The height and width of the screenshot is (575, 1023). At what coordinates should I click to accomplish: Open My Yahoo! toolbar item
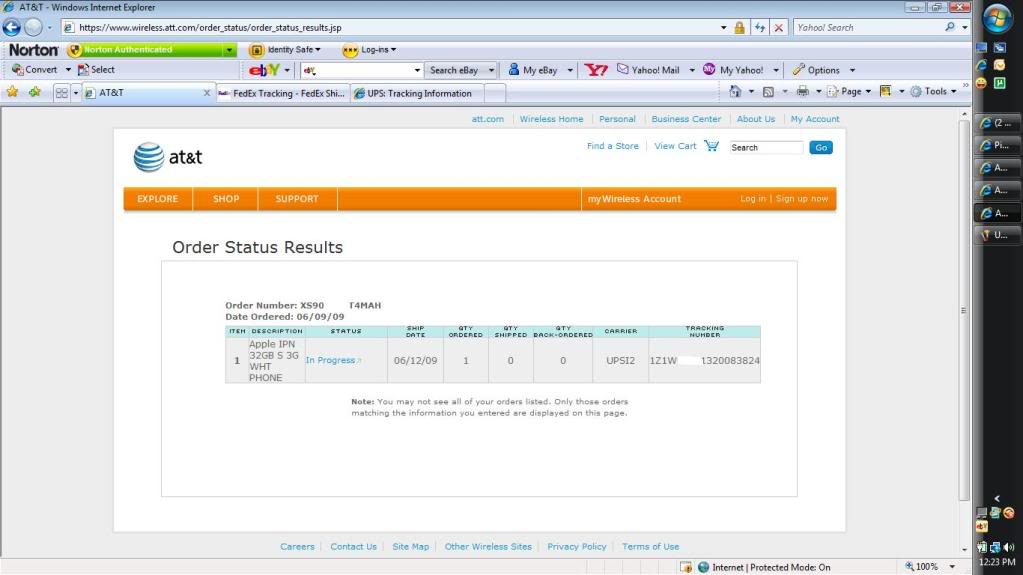(733, 70)
